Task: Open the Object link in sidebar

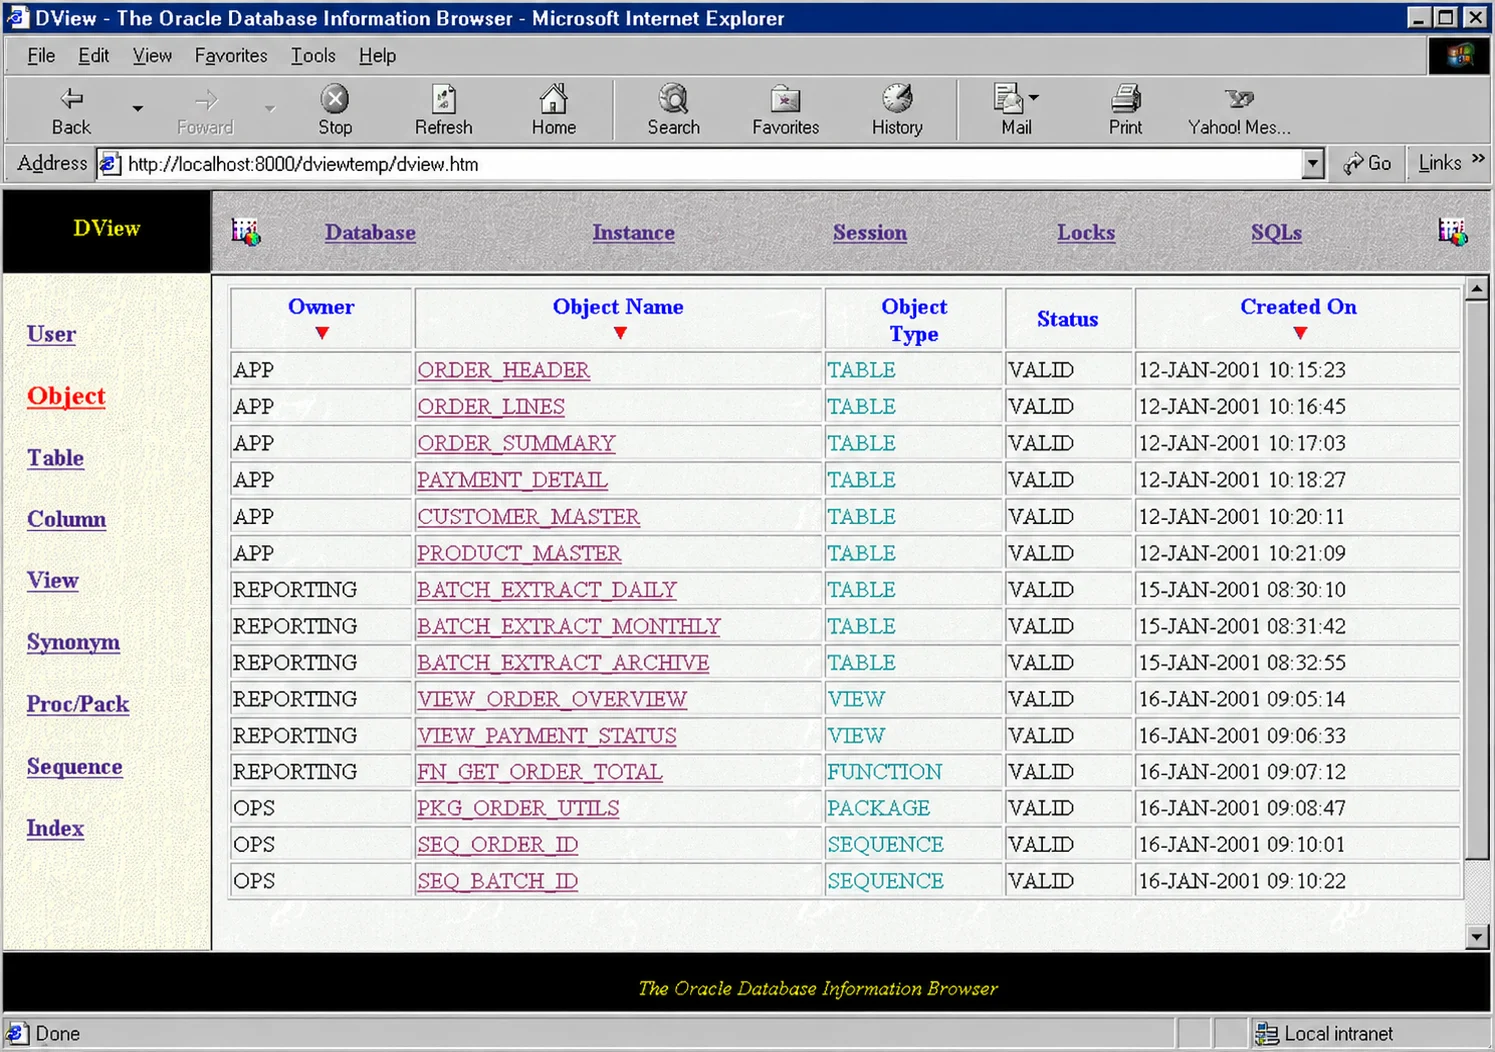Action: pyautogui.click(x=66, y=396)
